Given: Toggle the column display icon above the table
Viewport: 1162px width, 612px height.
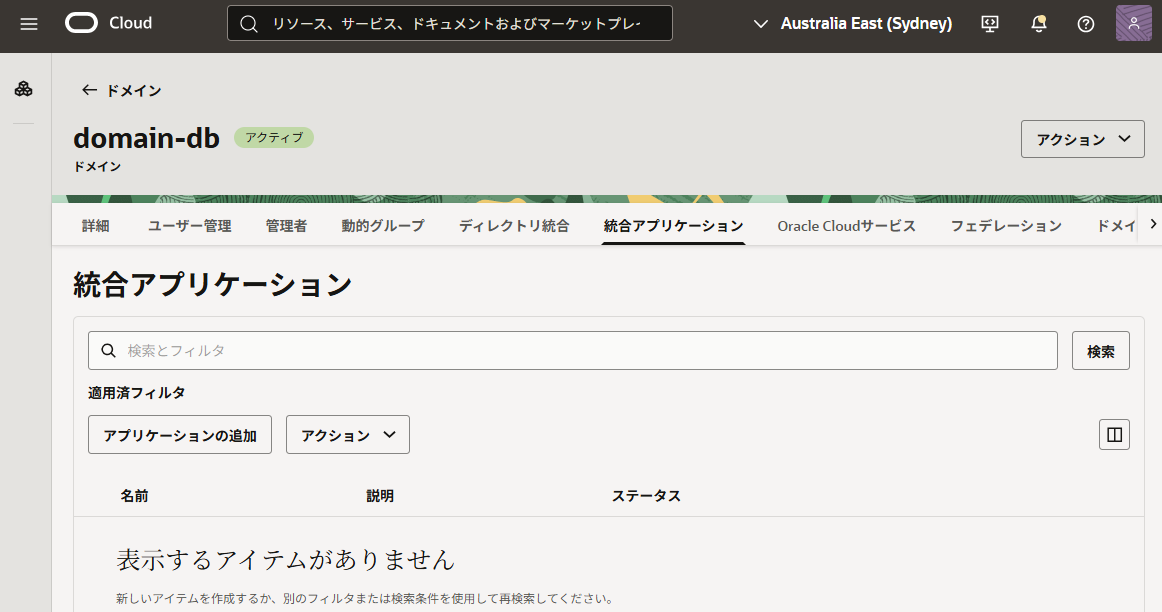Looking at the screenshot, I should tap(1114, 434).
